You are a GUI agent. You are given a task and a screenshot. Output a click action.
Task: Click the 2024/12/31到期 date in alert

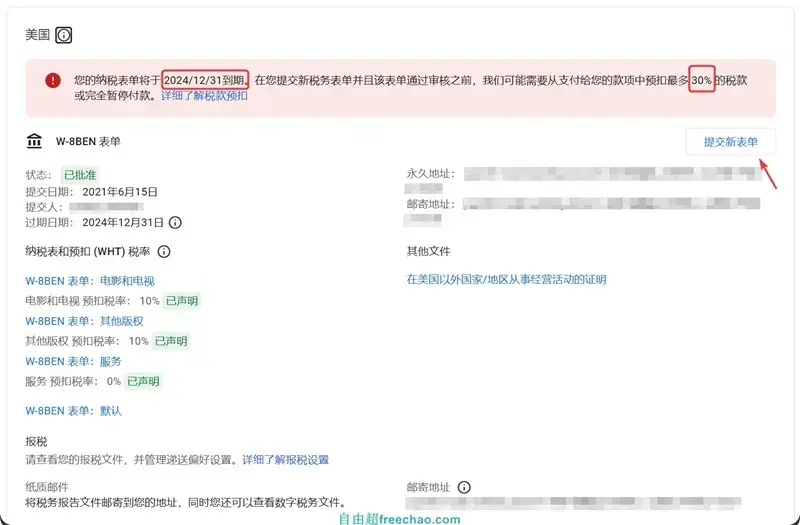pos(206,80)
